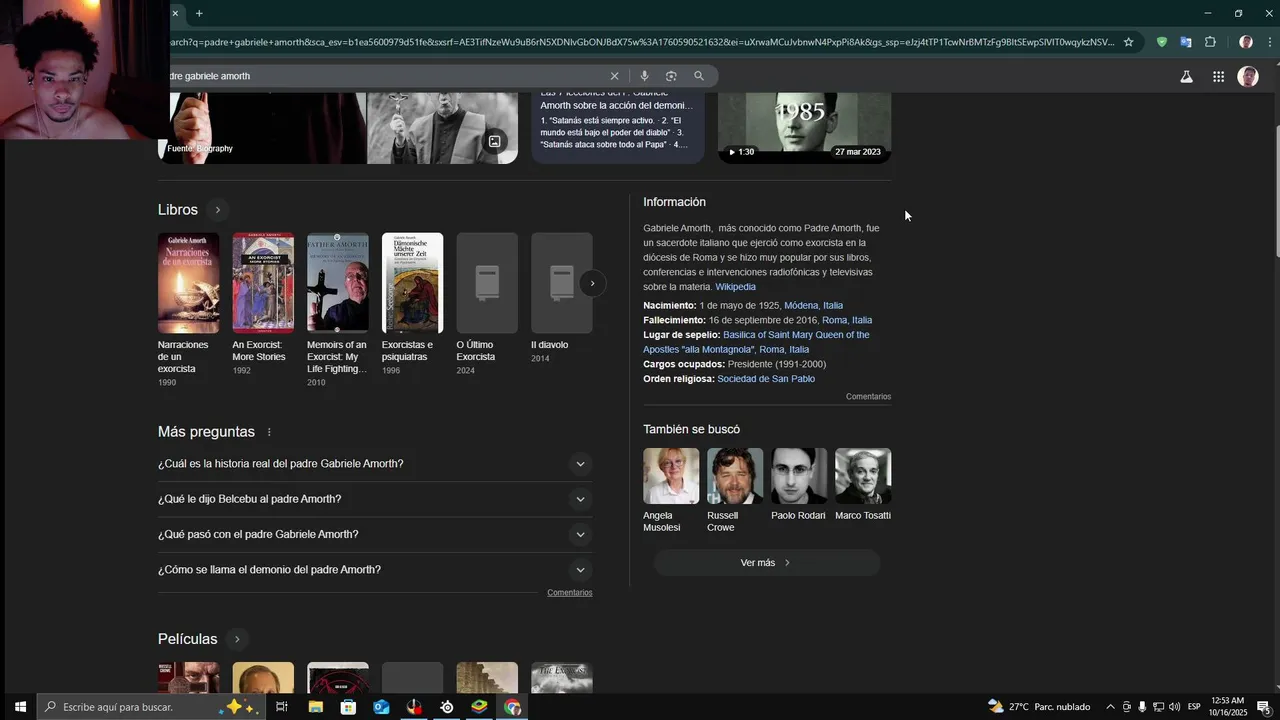This screenshot has height=720, width=1280.
Task: Clear the Google search box text
Action: tap(614, 76)
